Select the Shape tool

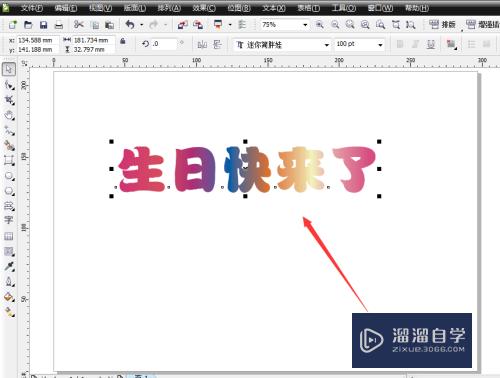pyautogui.click(x=9, y=85)
